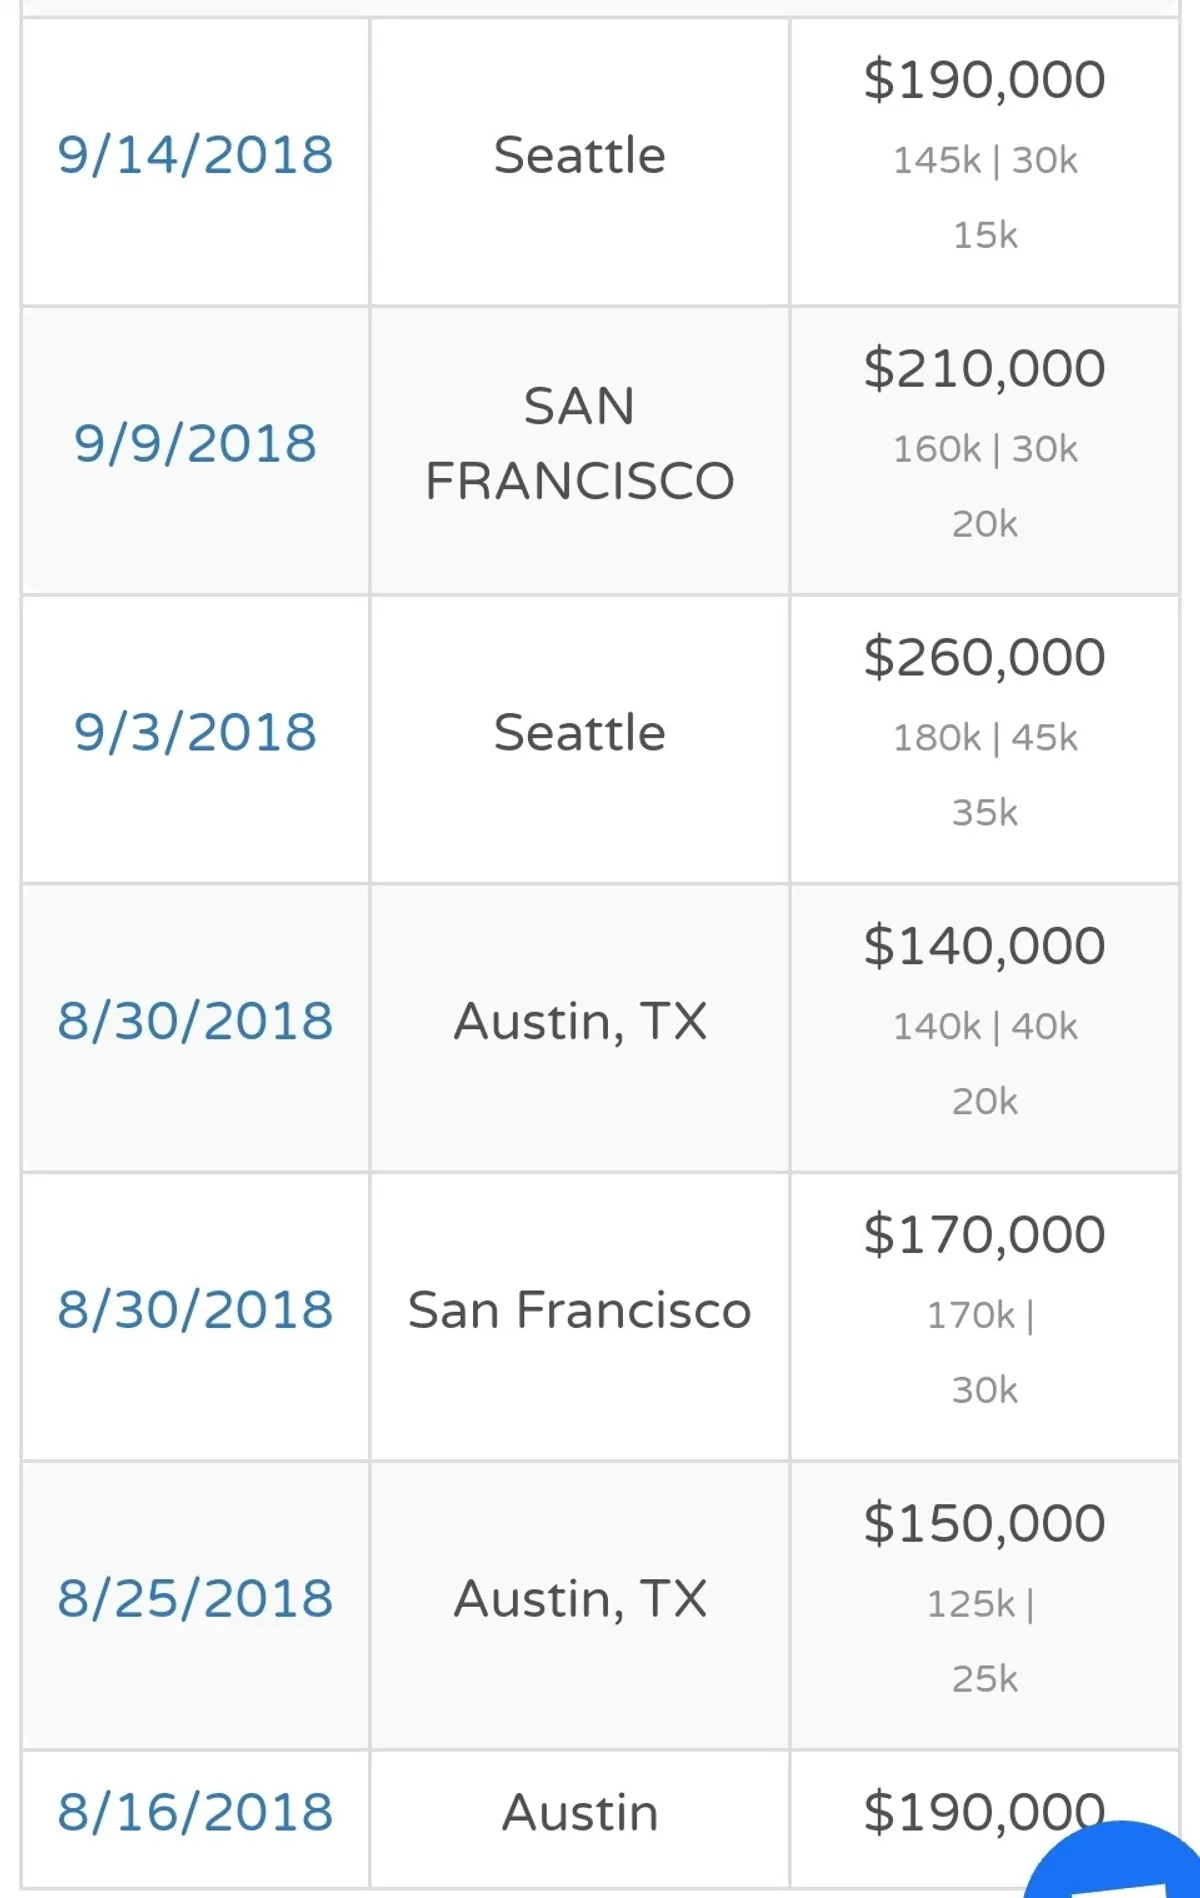
Task: Open the 9/3/2018 entry link
Action: click(195, 733)
